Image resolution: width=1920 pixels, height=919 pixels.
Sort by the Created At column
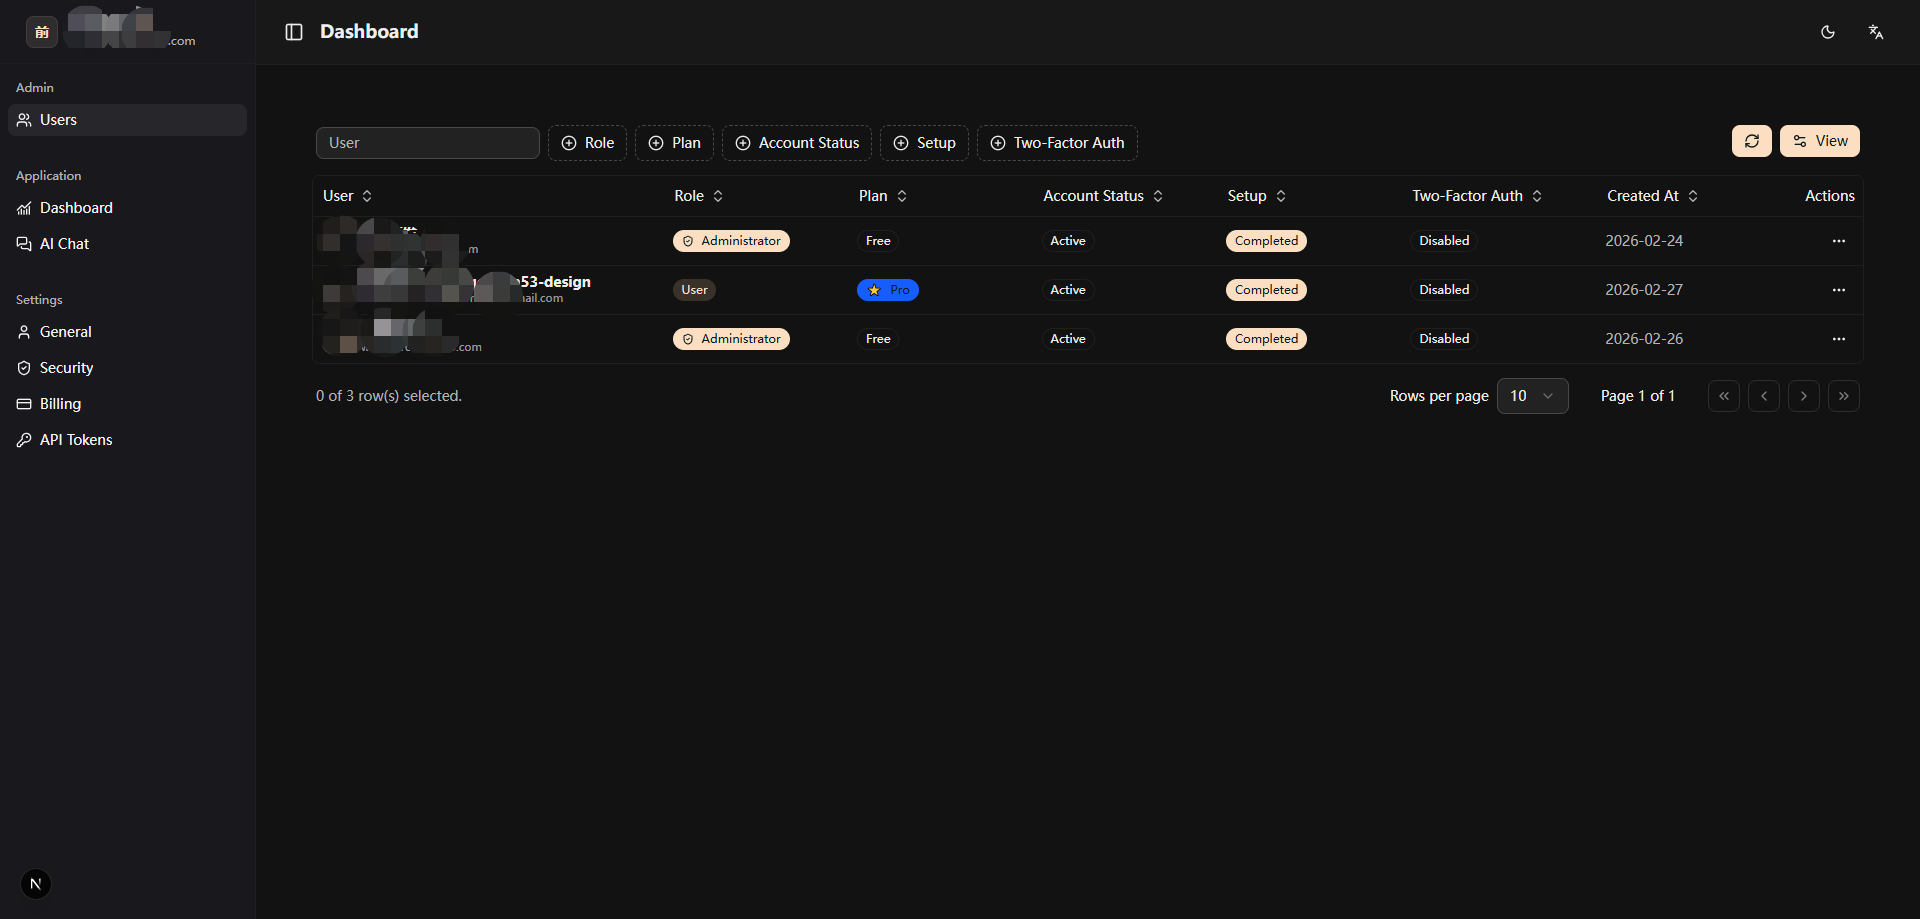click(1652, 196)
